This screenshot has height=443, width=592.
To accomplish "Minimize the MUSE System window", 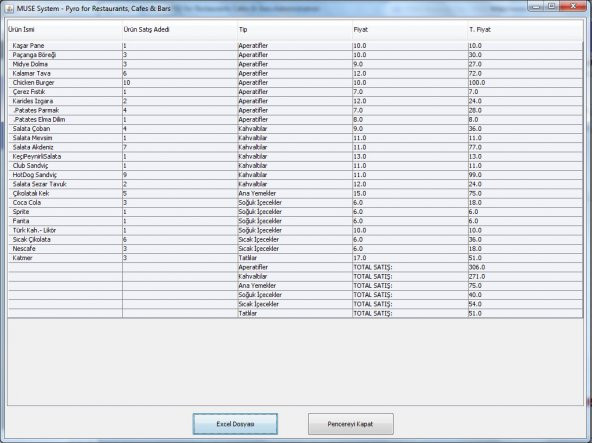I will point(537,6).
